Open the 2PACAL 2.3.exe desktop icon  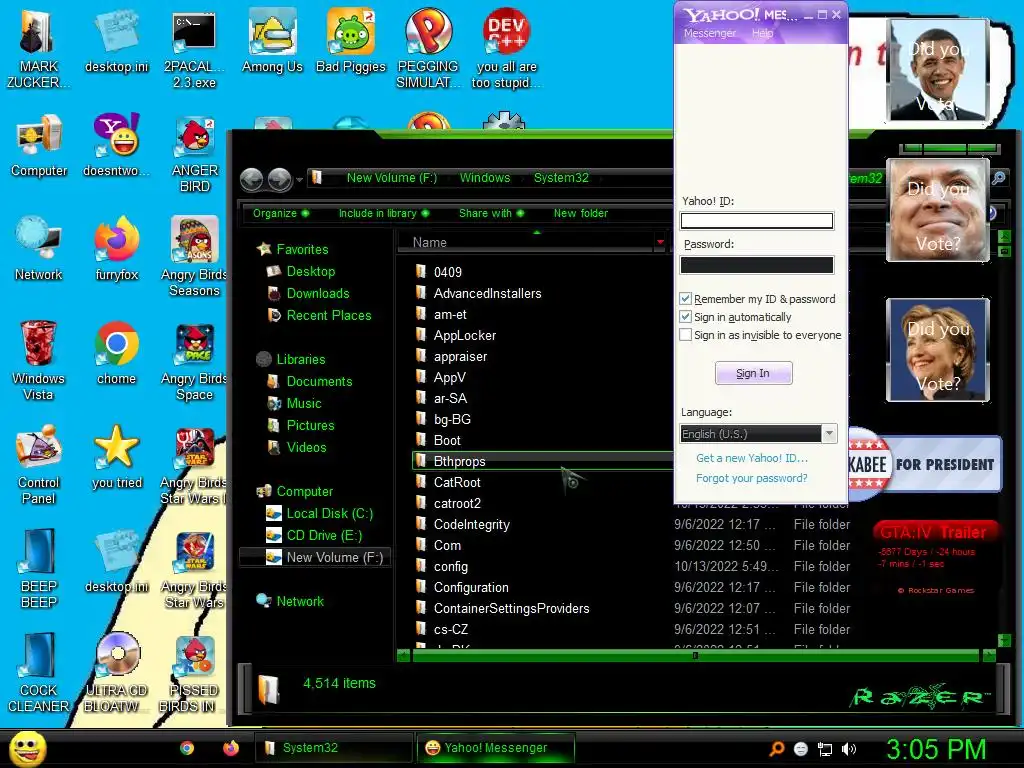point(194,48)
